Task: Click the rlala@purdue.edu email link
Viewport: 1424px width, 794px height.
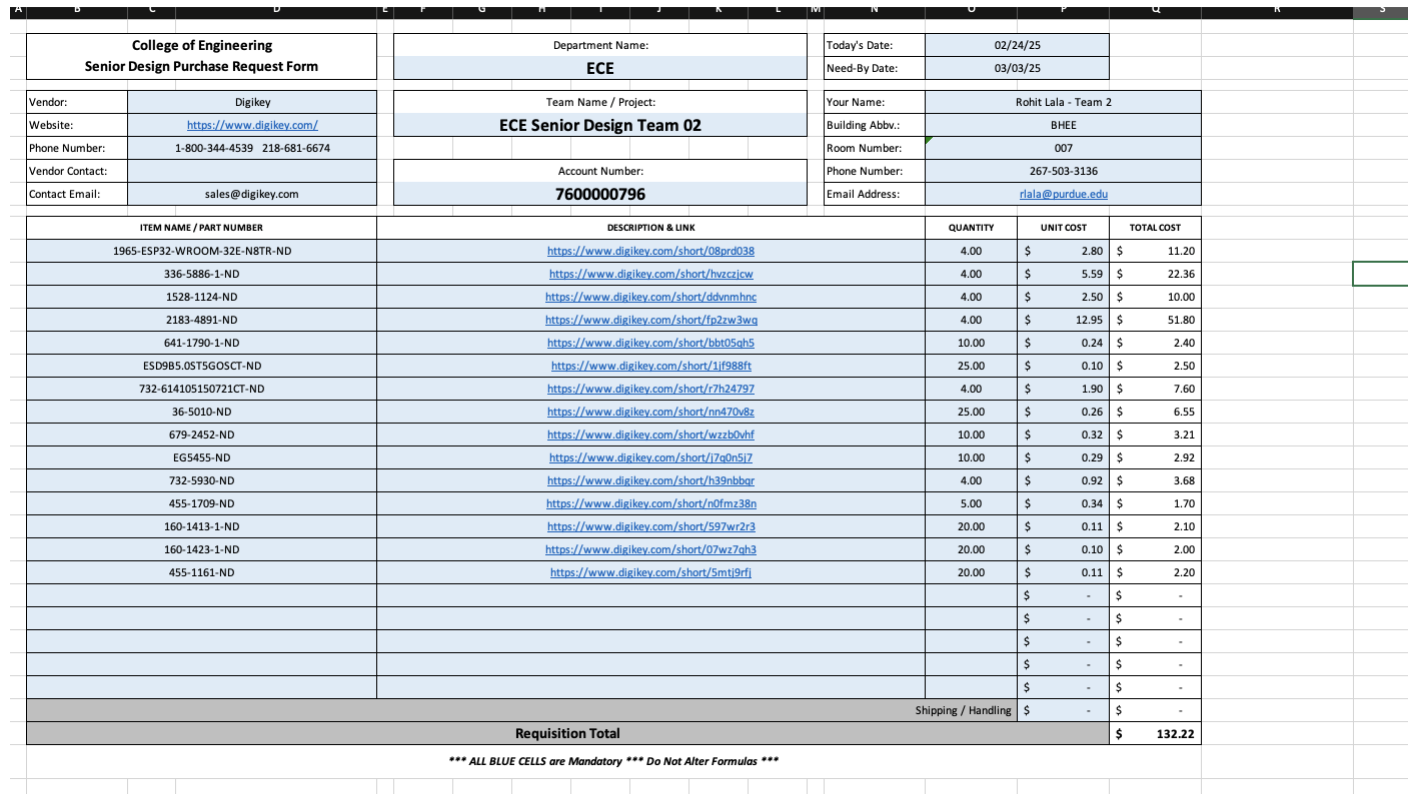Action: click(1063, 194)
